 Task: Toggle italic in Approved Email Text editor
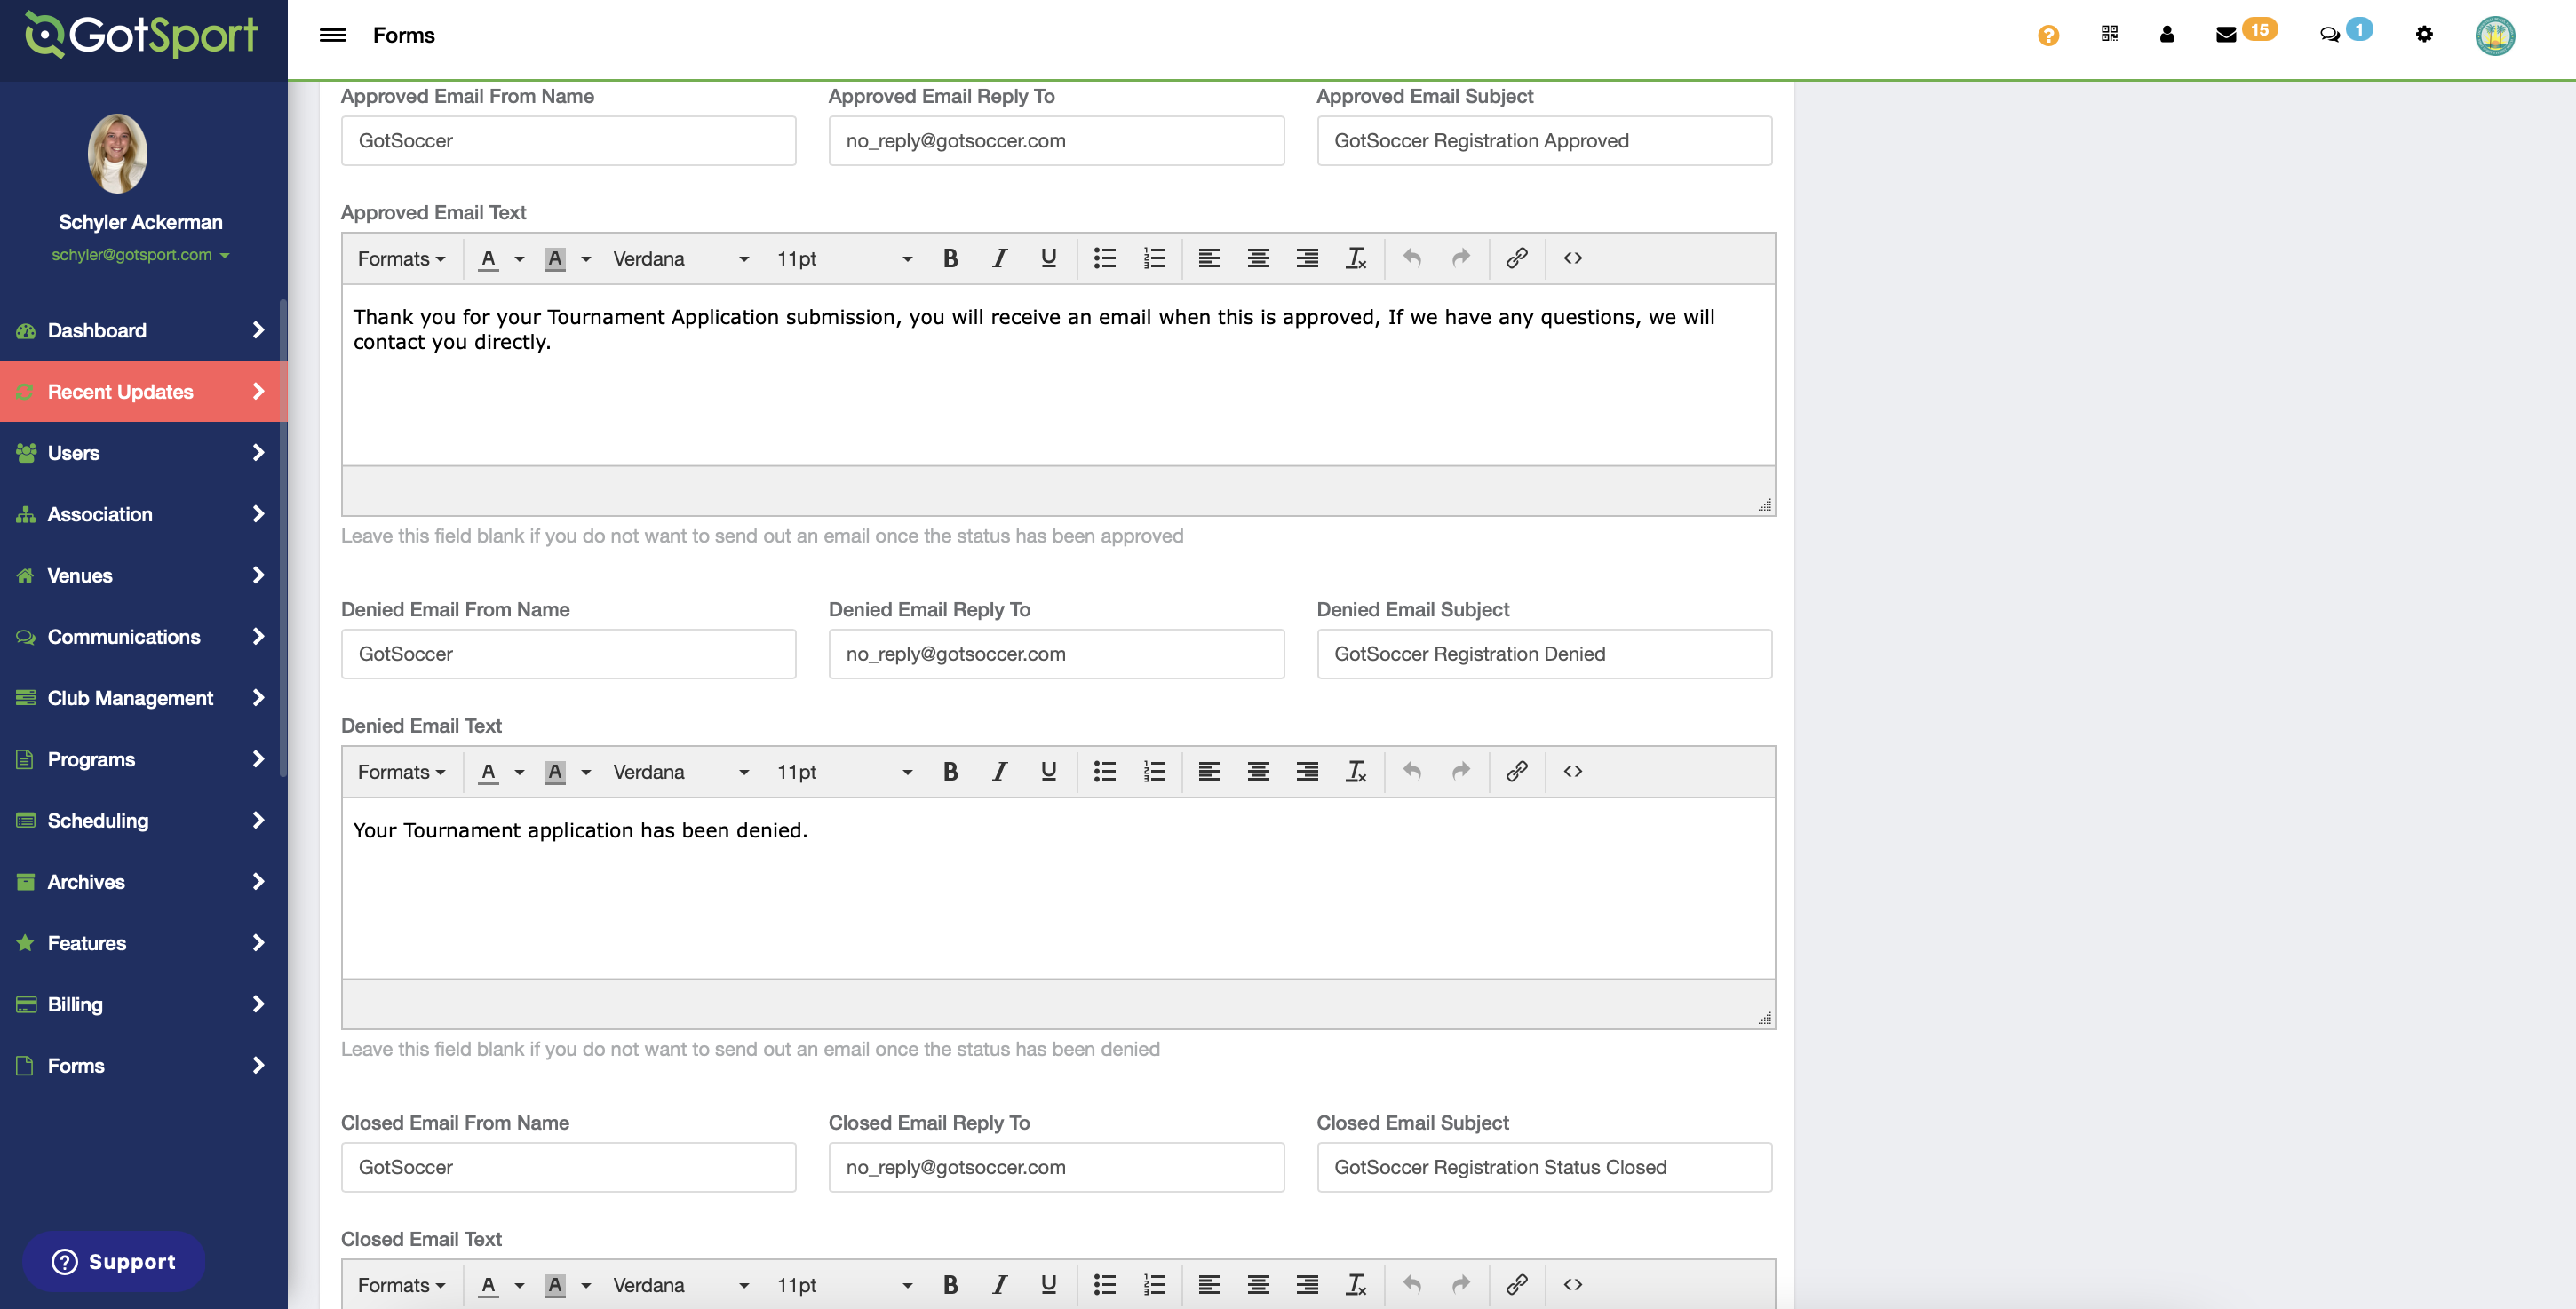coord(999,259)
